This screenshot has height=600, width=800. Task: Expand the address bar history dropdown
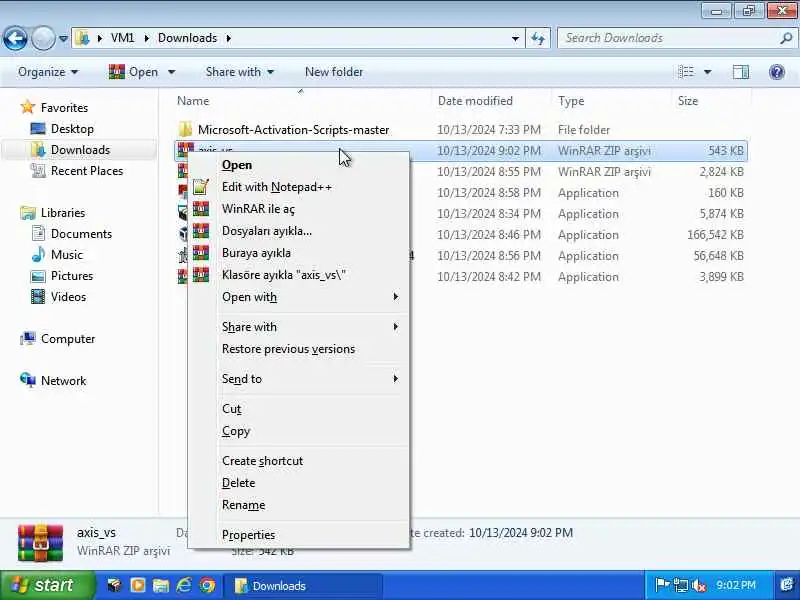tap(515, 38)
